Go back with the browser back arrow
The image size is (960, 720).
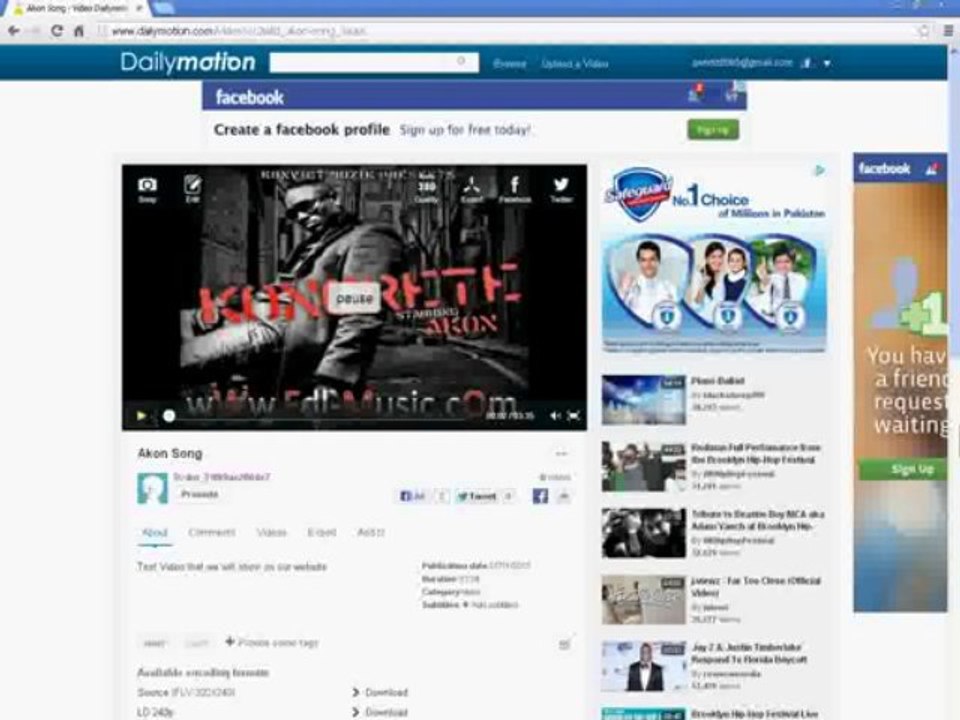pyautogui.click(x=13, y=31)
